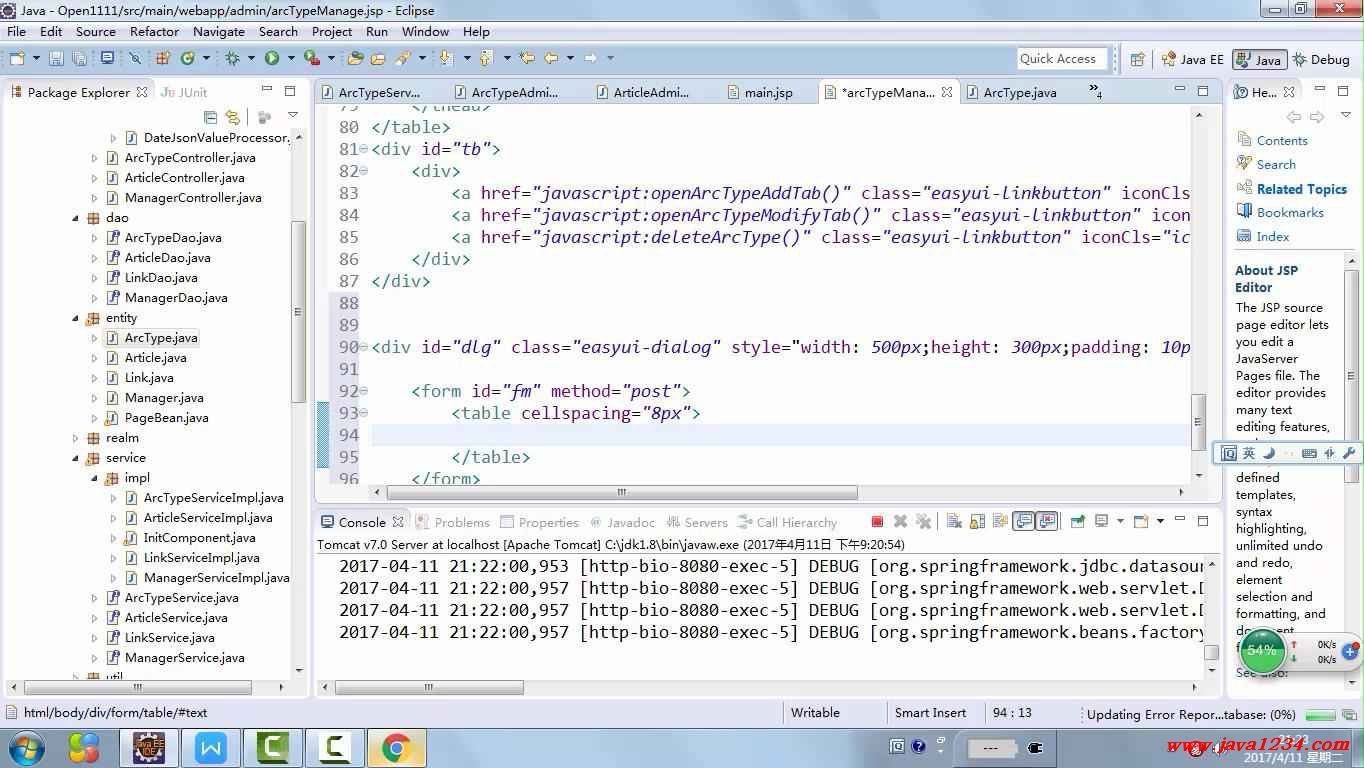Image resolution: width=1364 pixels, height=768 pixels.
Task: Click the Quick Access search field
Action: point(1062,59)
